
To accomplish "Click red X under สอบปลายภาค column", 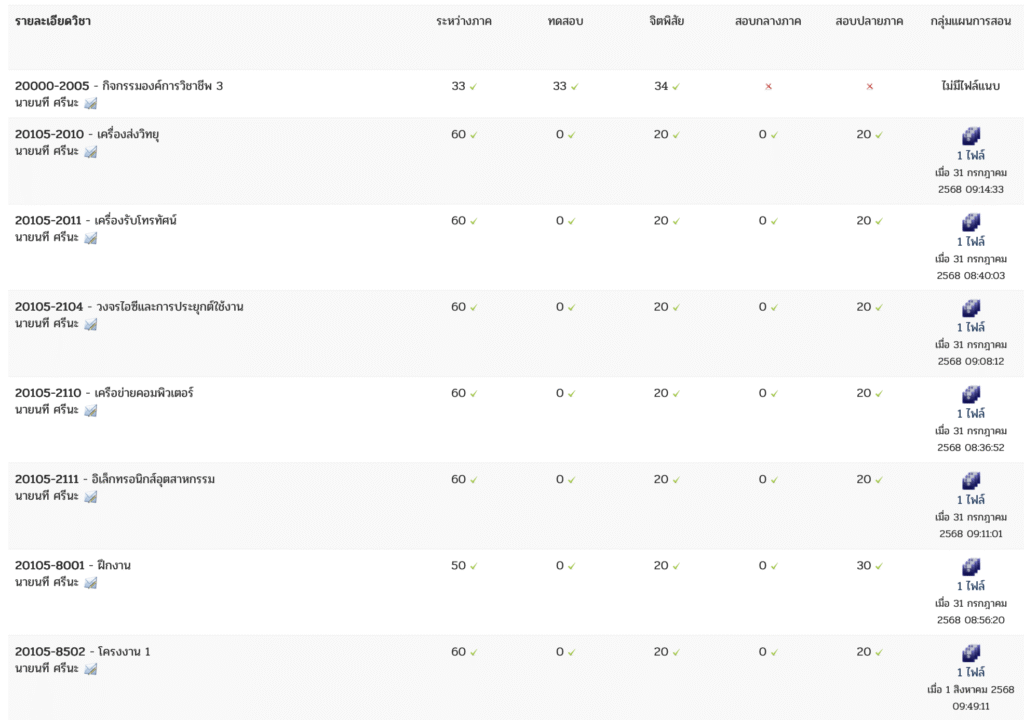I will 870,86.
